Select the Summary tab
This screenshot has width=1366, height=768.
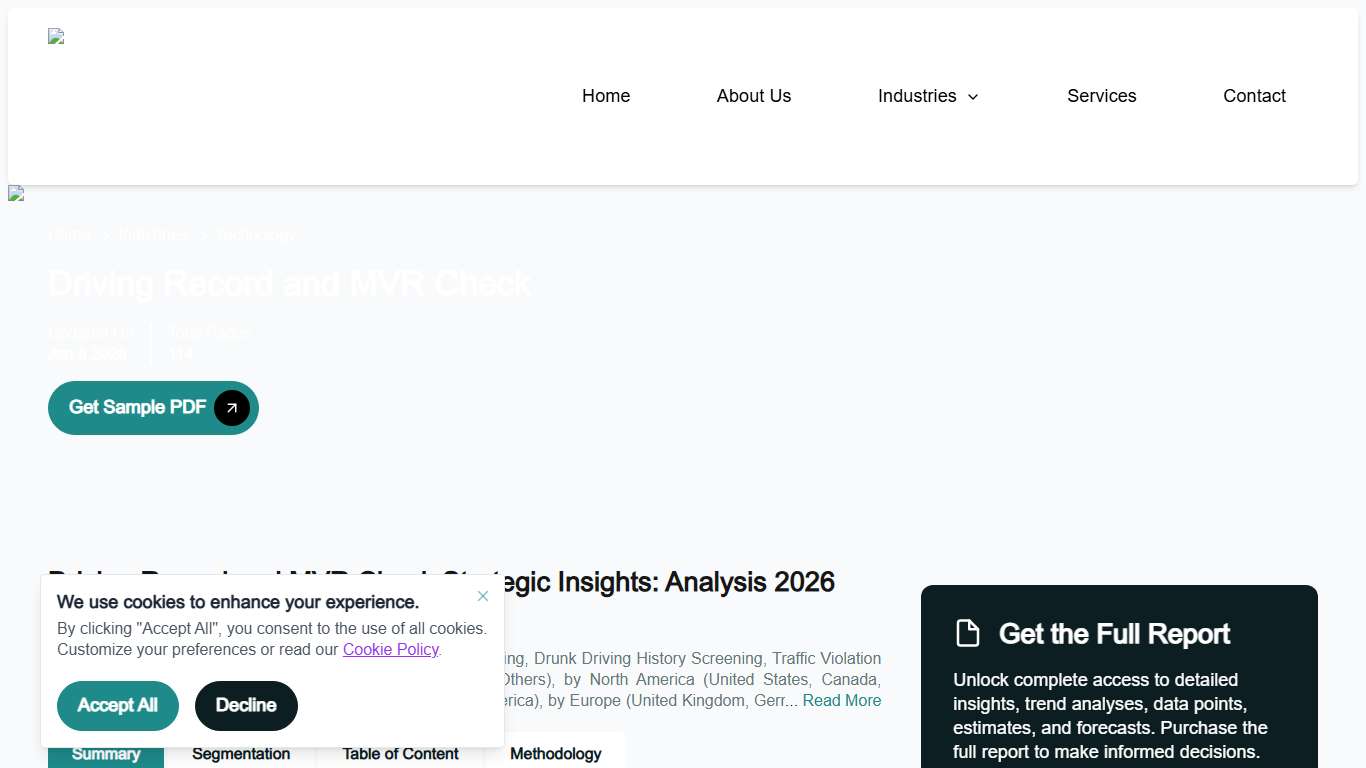tap(105, 754)
